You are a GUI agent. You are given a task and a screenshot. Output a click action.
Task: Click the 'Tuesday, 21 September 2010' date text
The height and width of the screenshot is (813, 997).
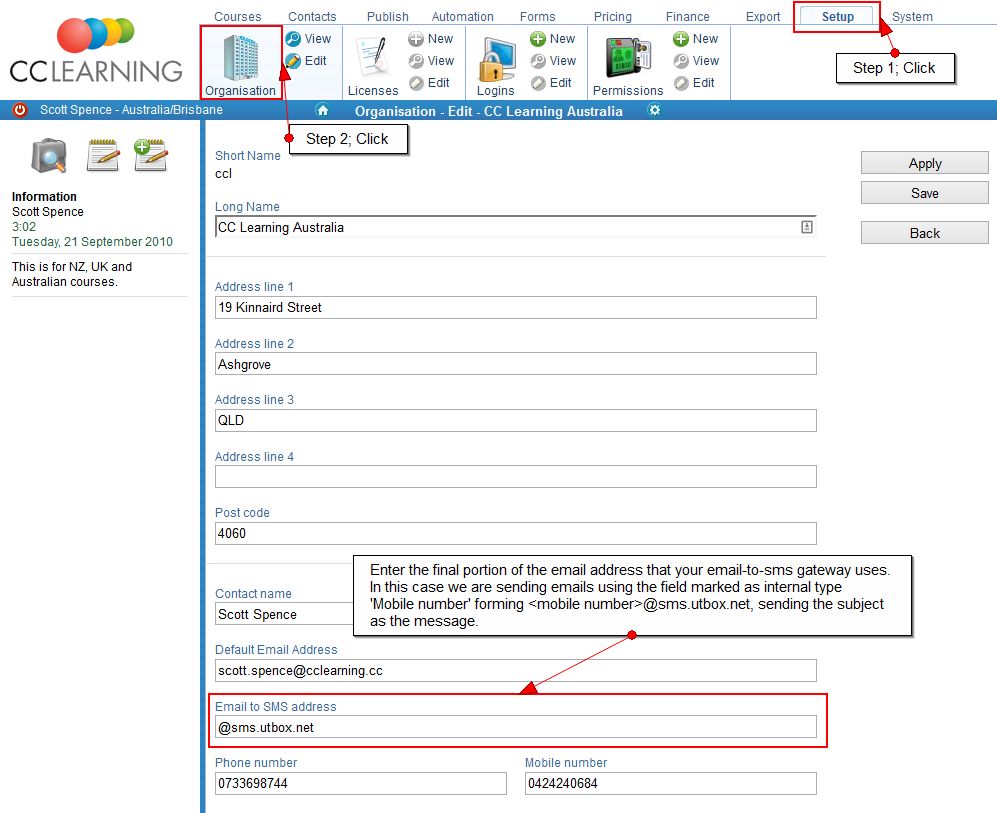[x=92, y=242]
